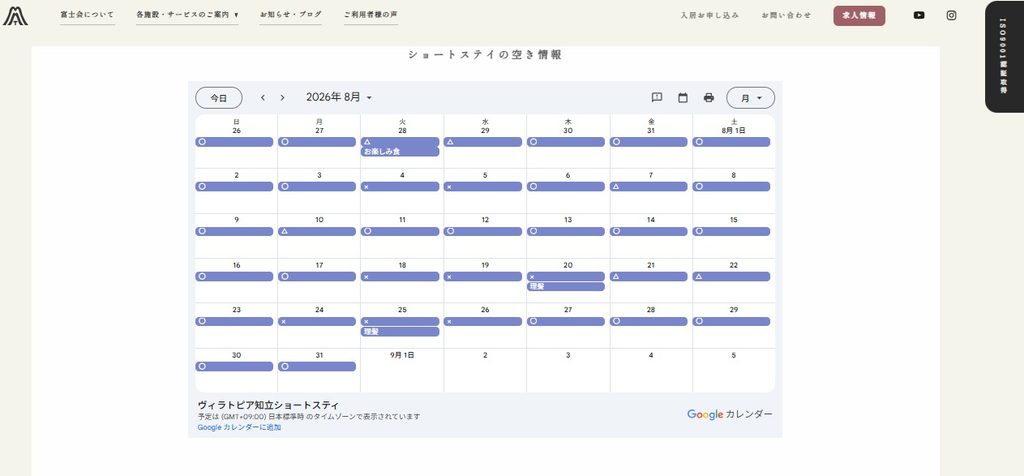Open the ISO9001 side tab
Image resolution: width=1024 pixels, height=476 pixels.
(x=1004, y=57)
